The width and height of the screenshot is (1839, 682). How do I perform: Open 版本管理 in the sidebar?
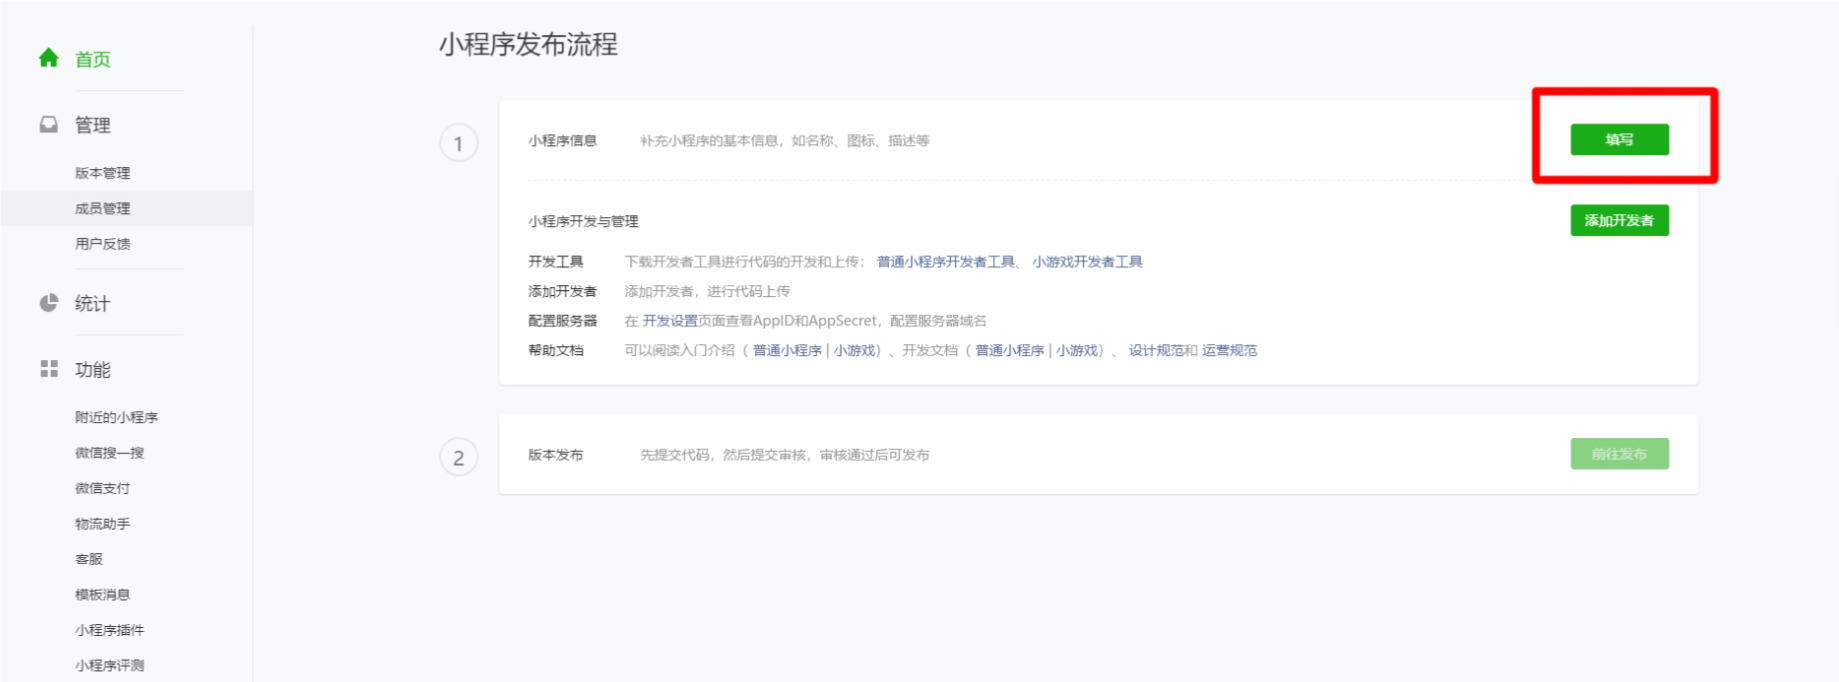click(x=102, y=173)
